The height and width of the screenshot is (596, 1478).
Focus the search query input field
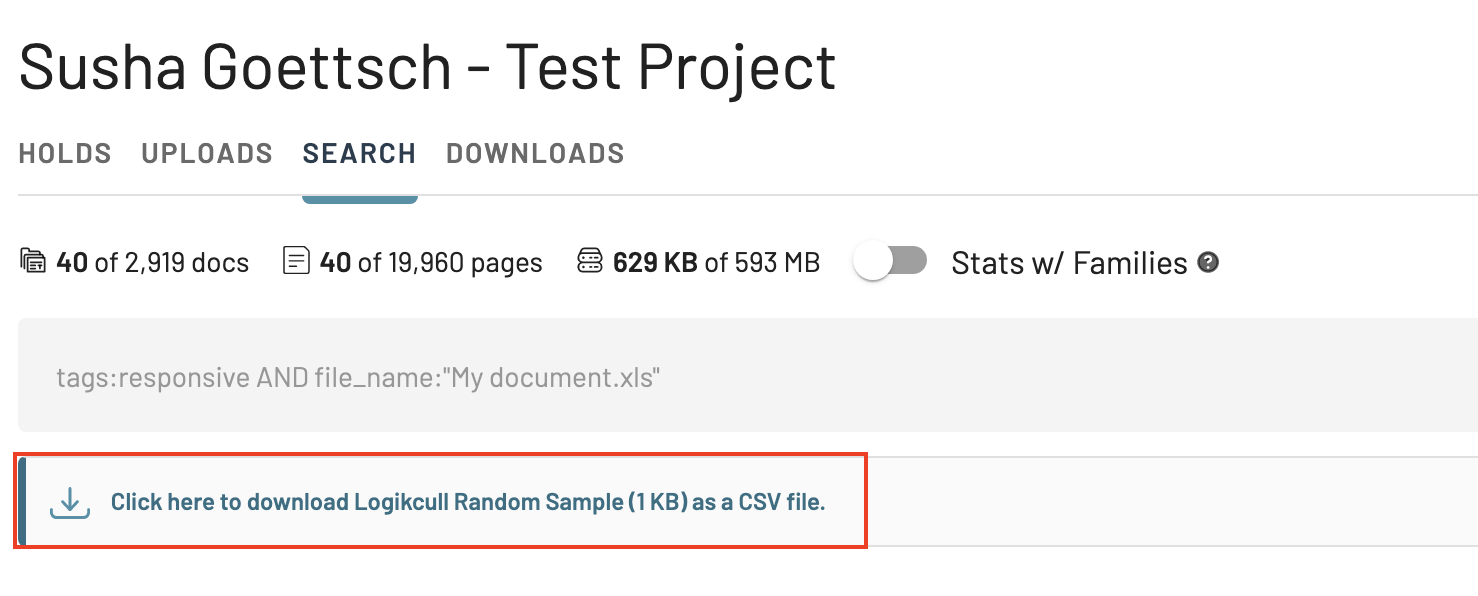tap(748, 375)
